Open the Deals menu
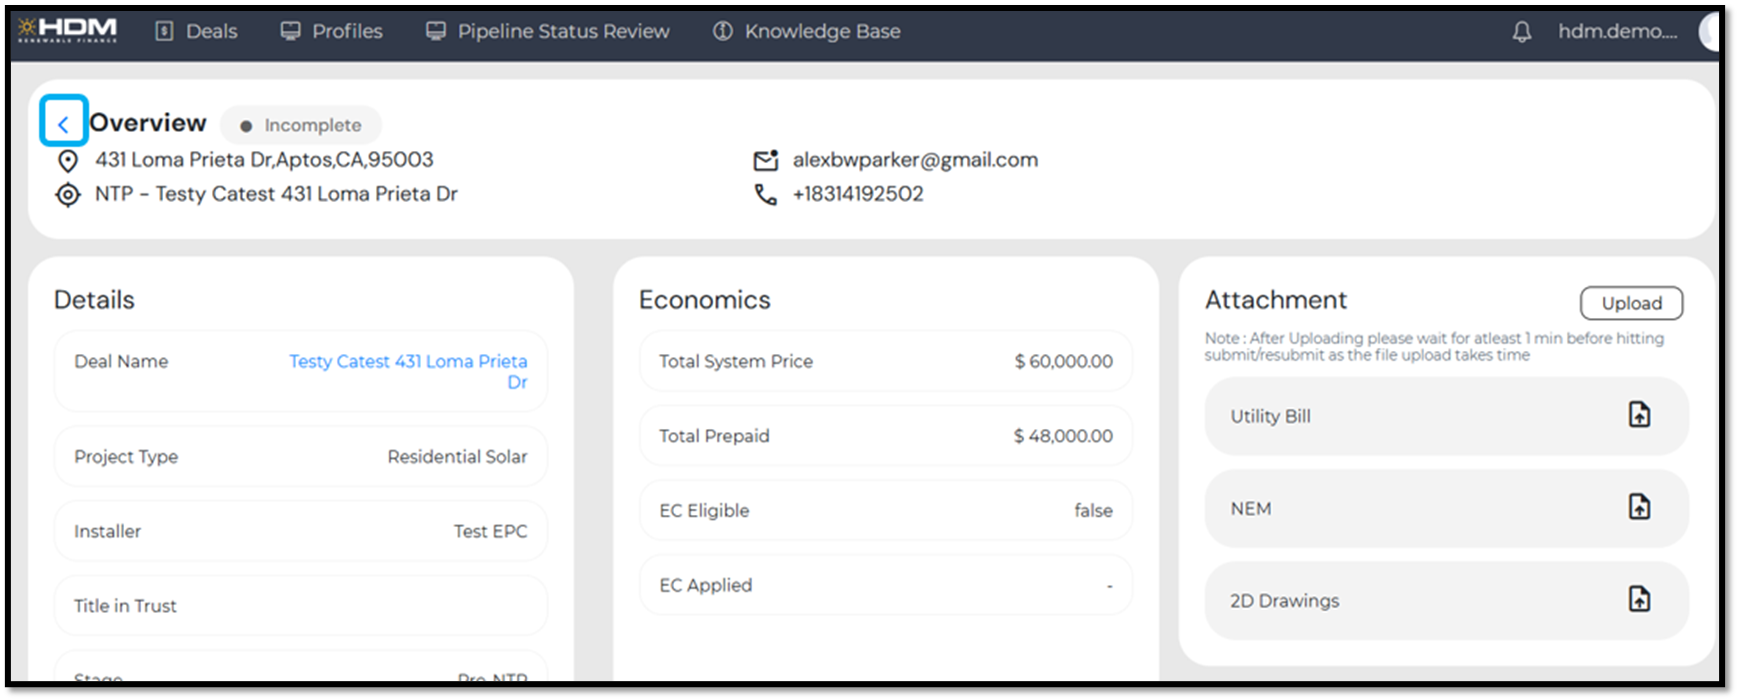This screenshot has height=700, width=1738. [x=197, y=31]
